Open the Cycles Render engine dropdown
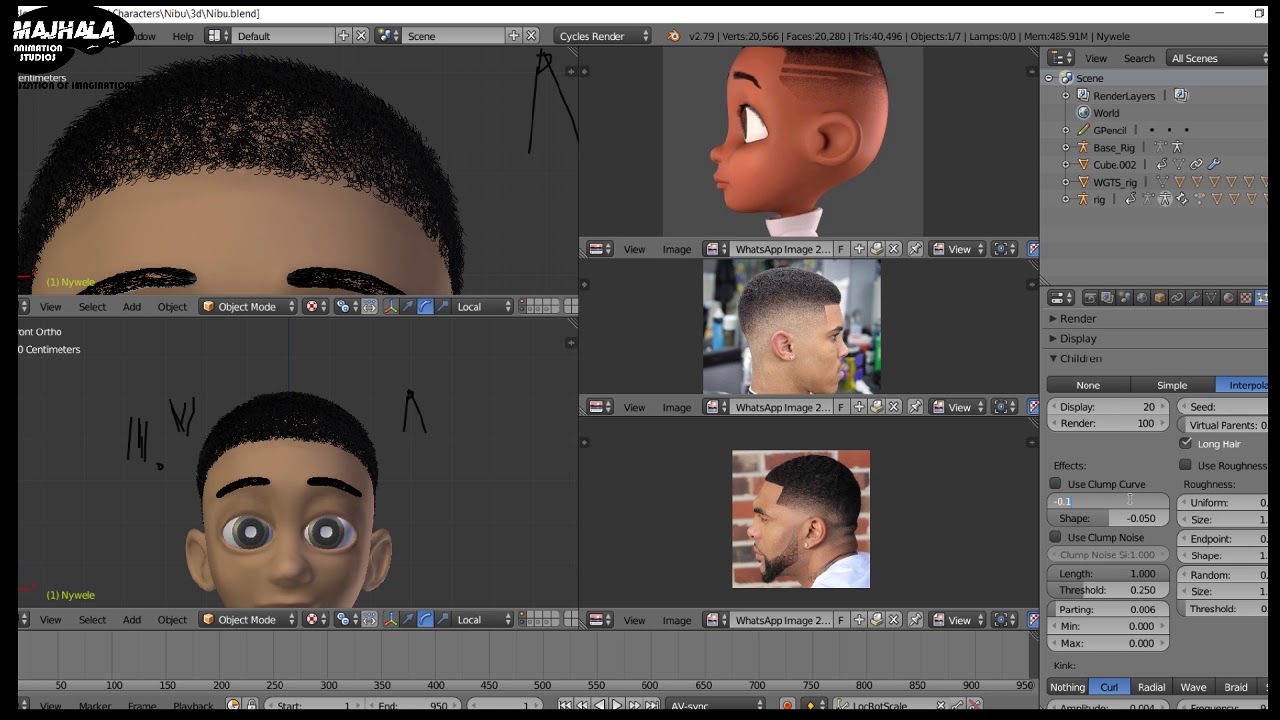 point(603,36)
